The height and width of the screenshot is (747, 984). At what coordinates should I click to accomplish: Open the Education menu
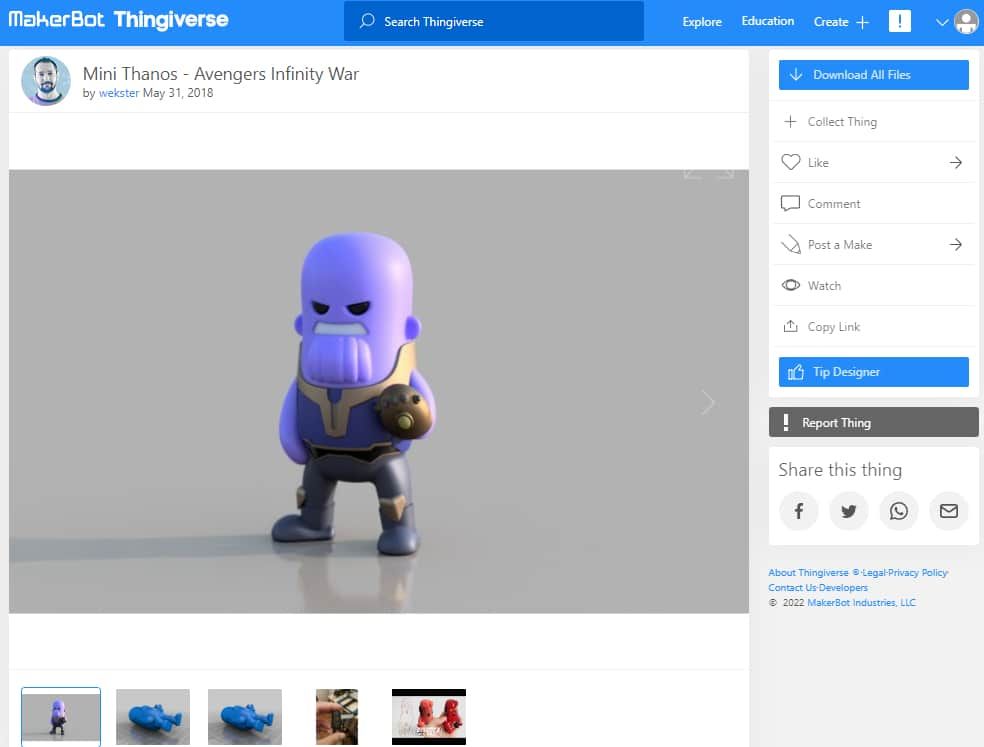[x=767, y=20]
